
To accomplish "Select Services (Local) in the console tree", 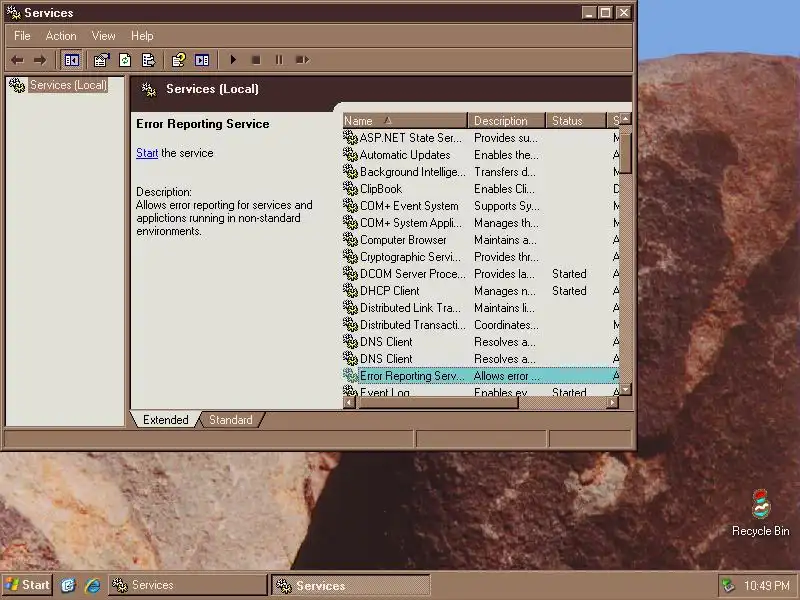I will [68, 85].
